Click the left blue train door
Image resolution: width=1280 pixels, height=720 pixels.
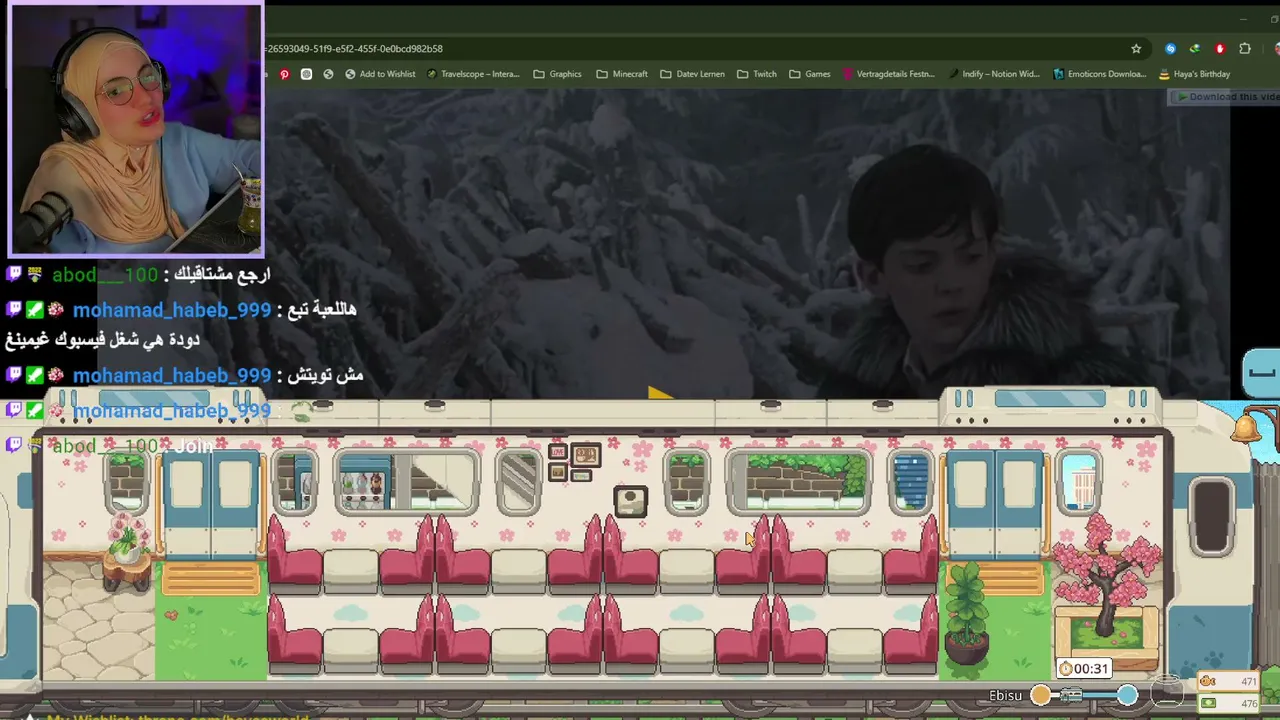pos(210,506)
